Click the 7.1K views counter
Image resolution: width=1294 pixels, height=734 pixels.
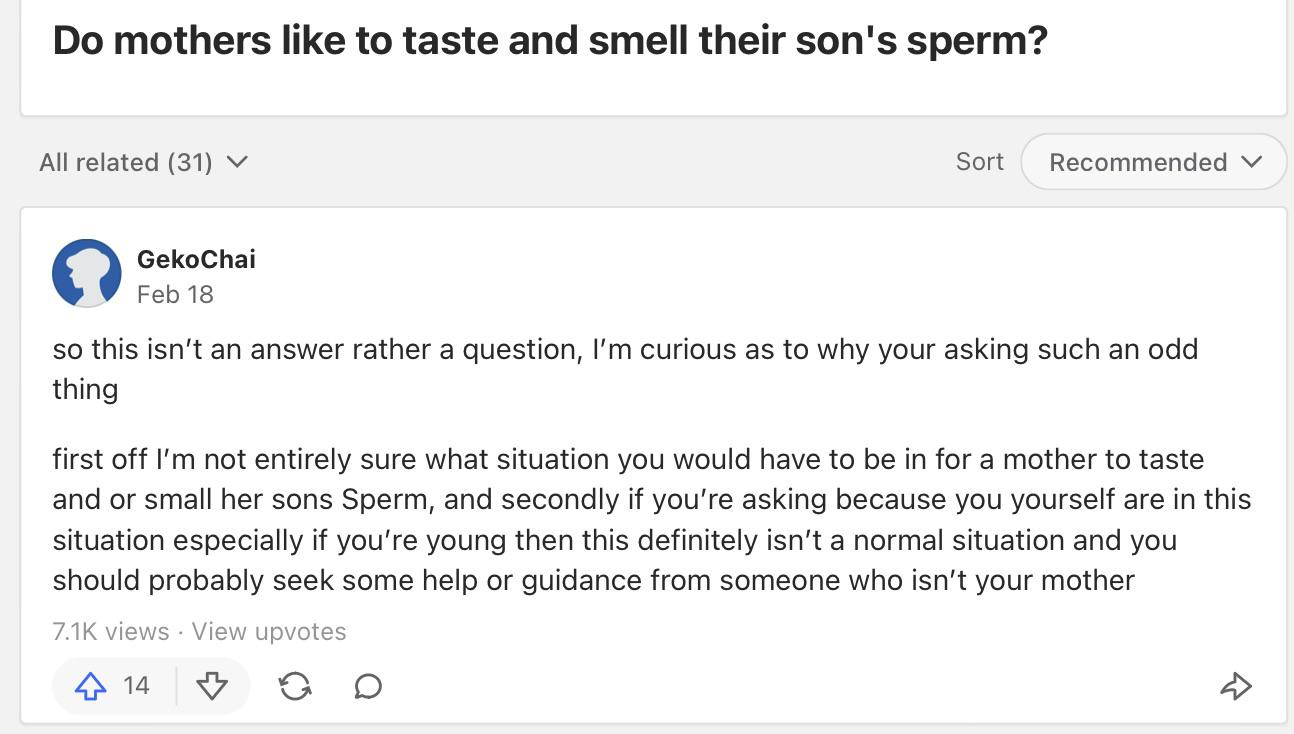[x=111, y=632]
